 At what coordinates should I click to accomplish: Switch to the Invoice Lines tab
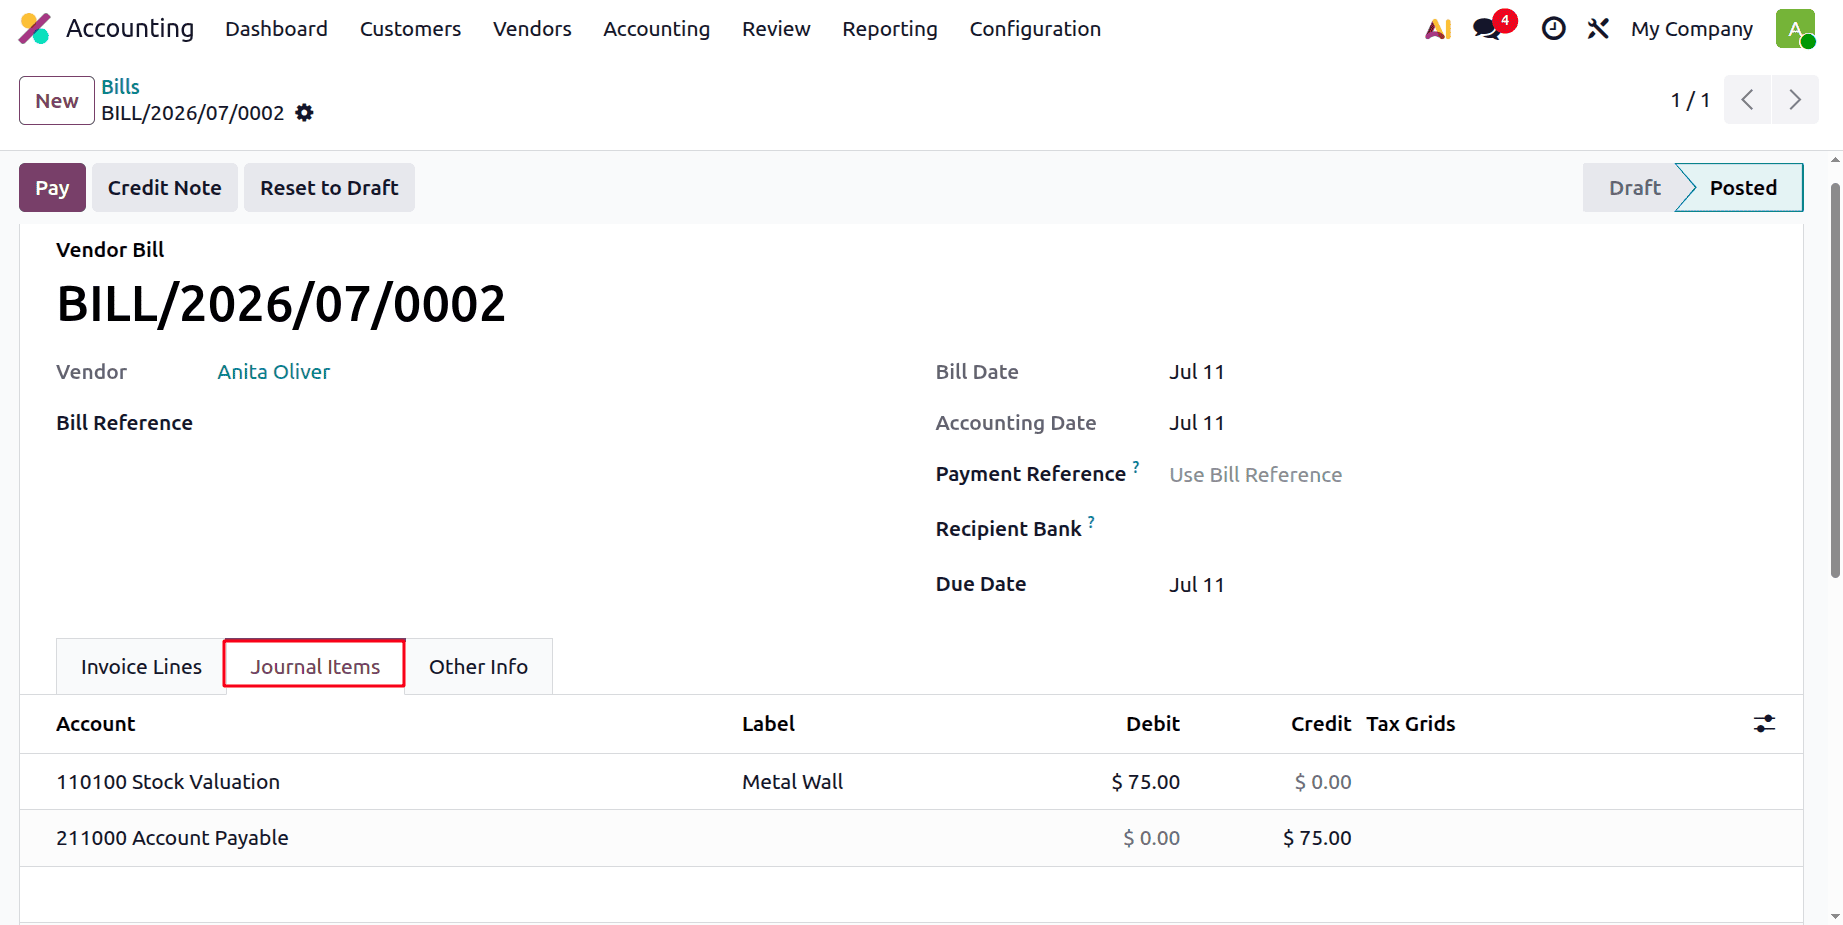coord(141,667)
